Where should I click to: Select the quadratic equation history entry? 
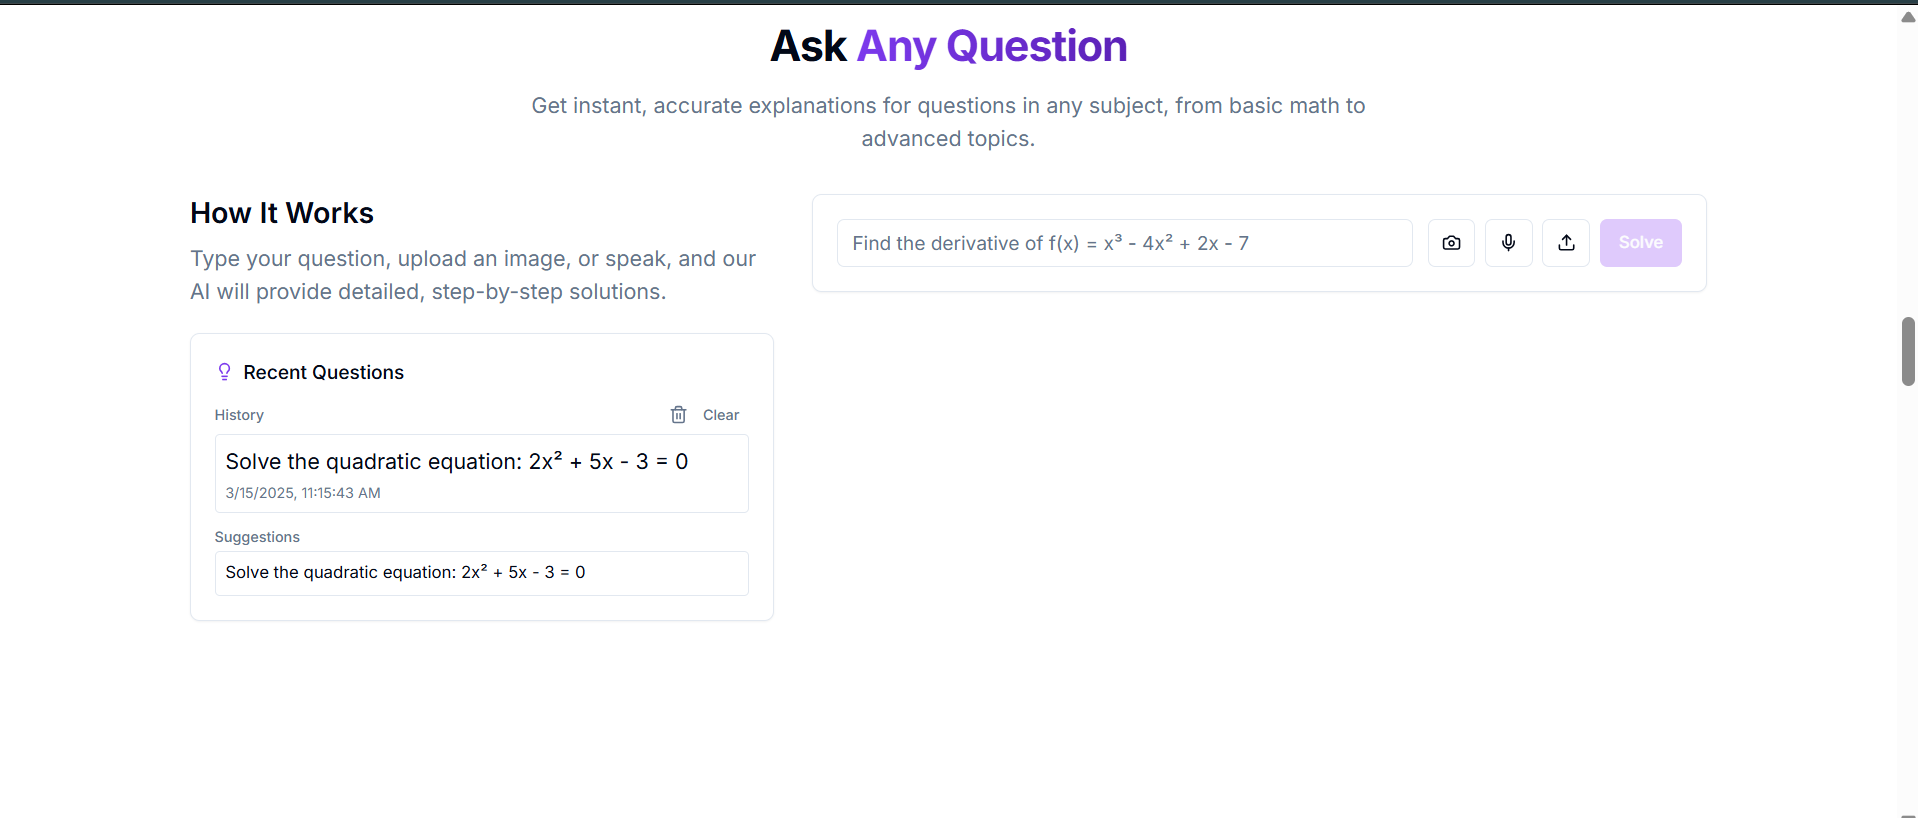[481, 474]
